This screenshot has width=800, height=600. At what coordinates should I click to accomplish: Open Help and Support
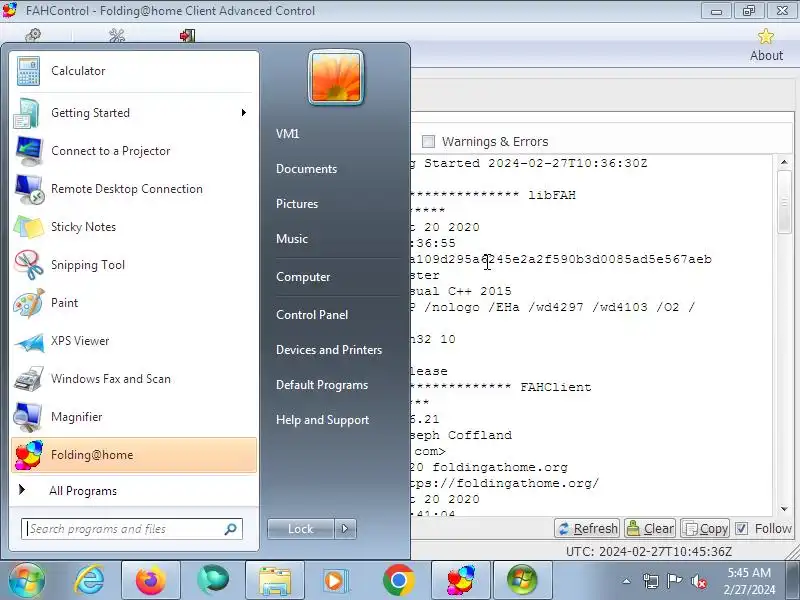coord(322,420)
